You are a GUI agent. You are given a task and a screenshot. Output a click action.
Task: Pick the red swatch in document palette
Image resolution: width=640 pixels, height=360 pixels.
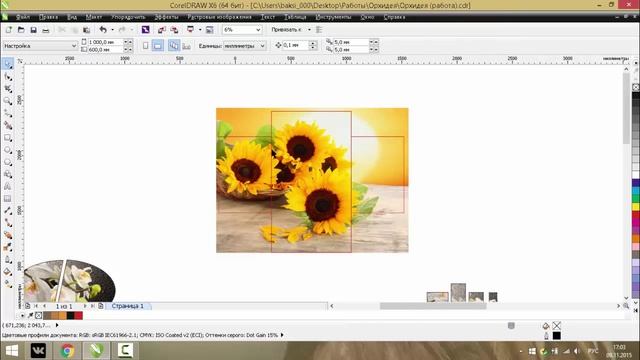point(78,315)
